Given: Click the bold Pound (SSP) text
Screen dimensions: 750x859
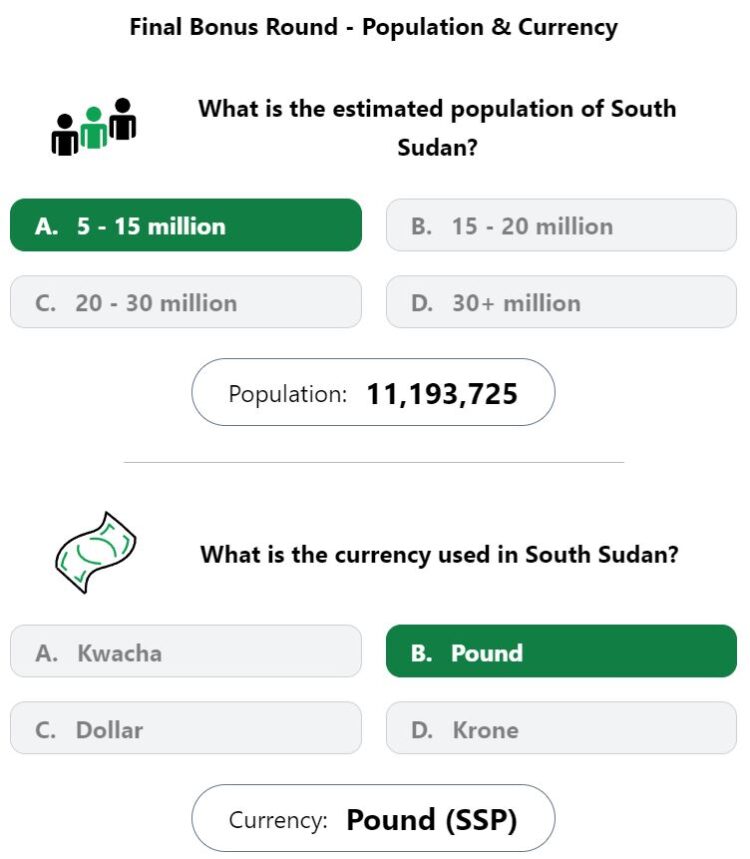Looking at the screenshot, I should 432,820.
